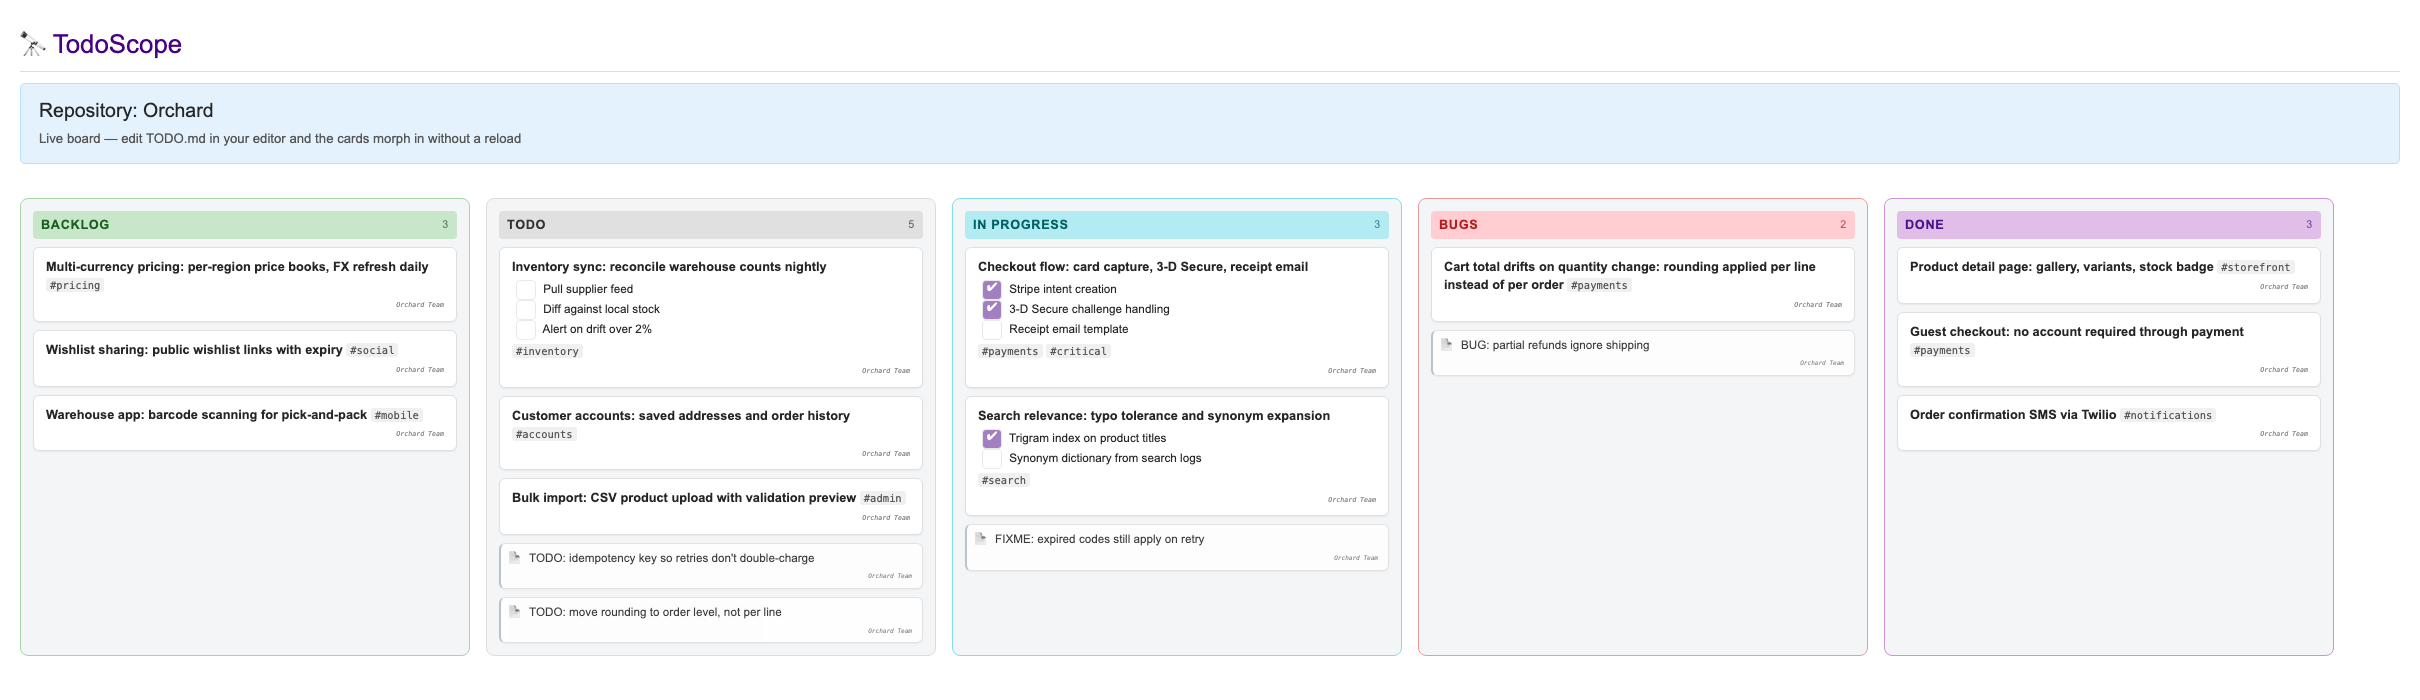Click the Live board description text
2420x700 pixels.
pyautogui.click(x=280, y=139)
